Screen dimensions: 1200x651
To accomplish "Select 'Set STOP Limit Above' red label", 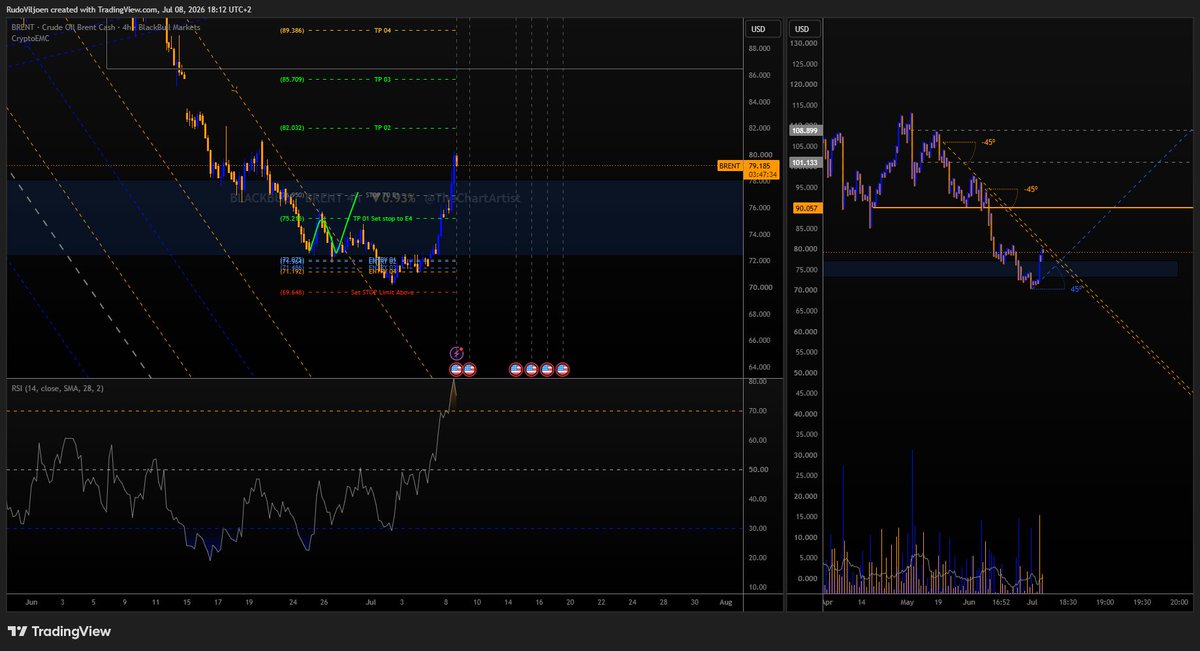I will click(x=381, y=292).
